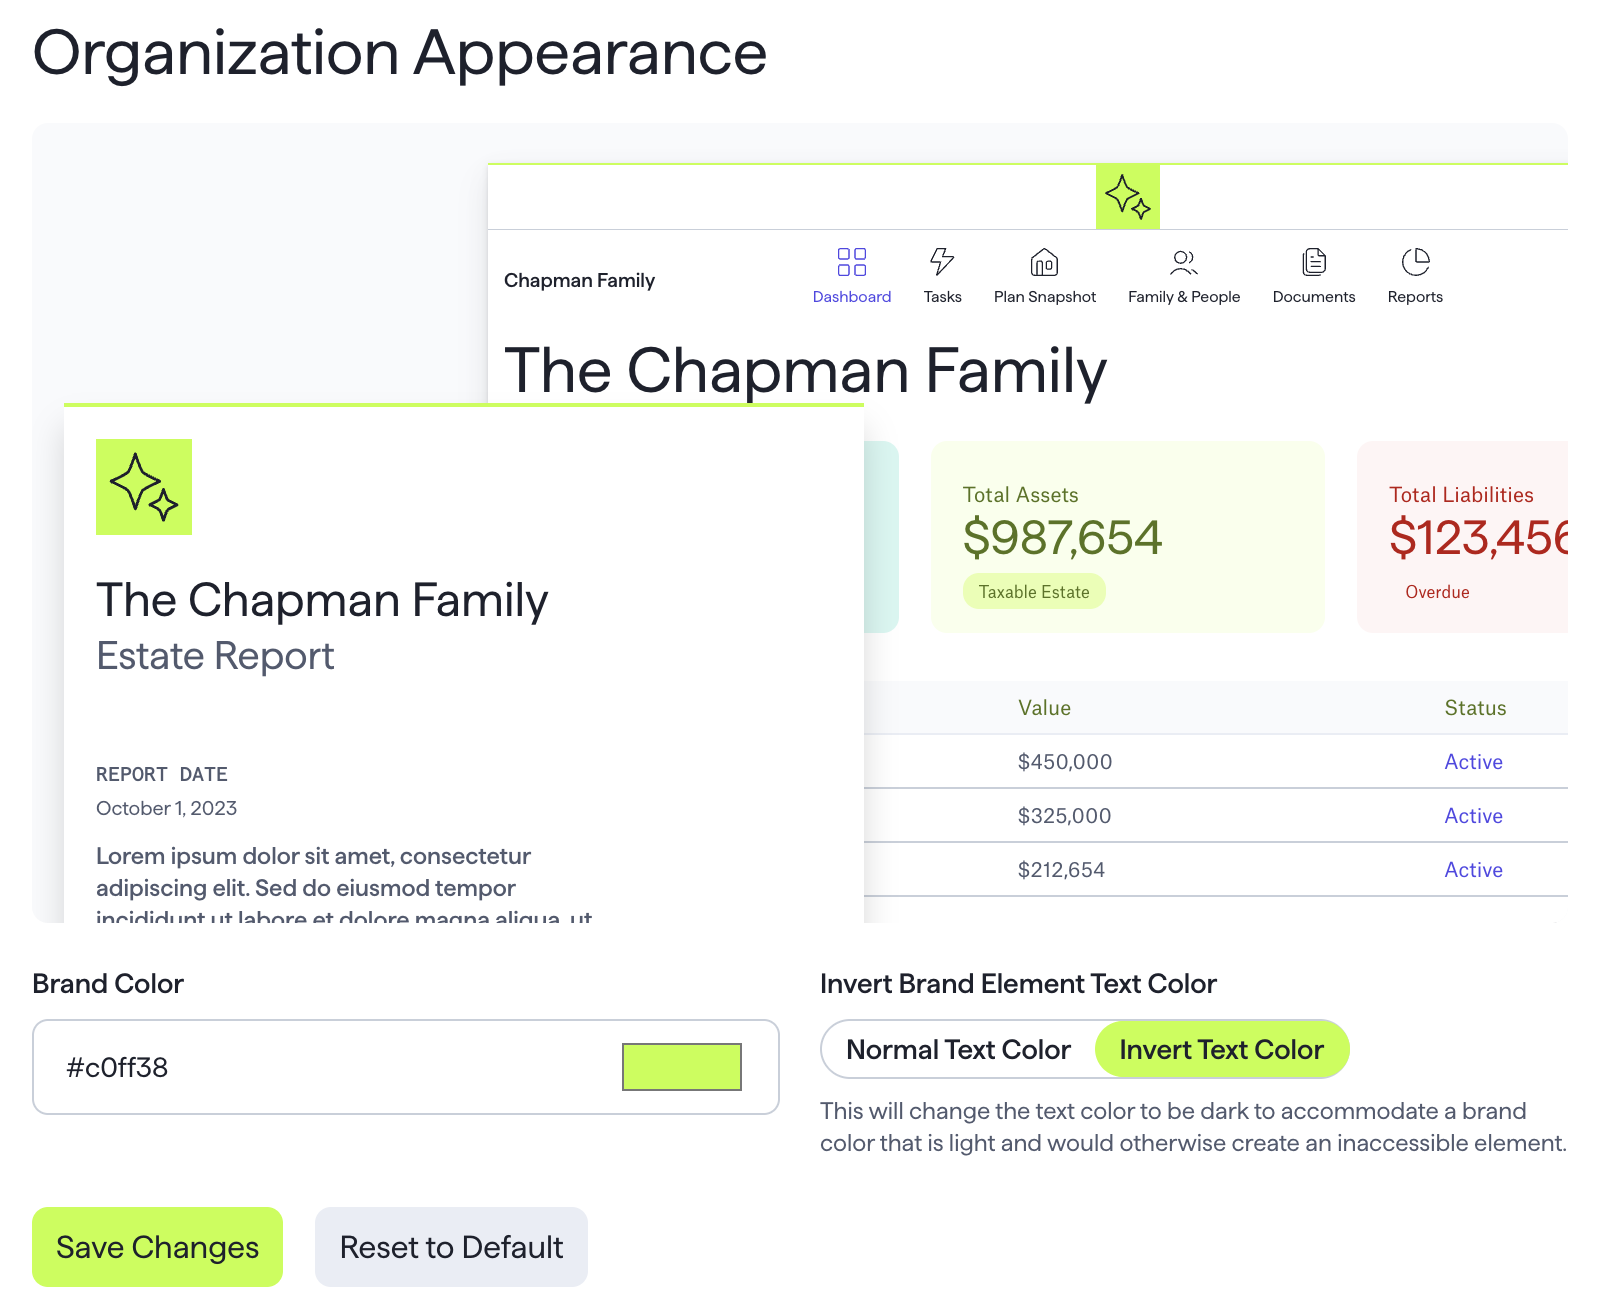Click Active status for $212,654 row
Screen dimensions: 1621x1309
coord(1473,870)
